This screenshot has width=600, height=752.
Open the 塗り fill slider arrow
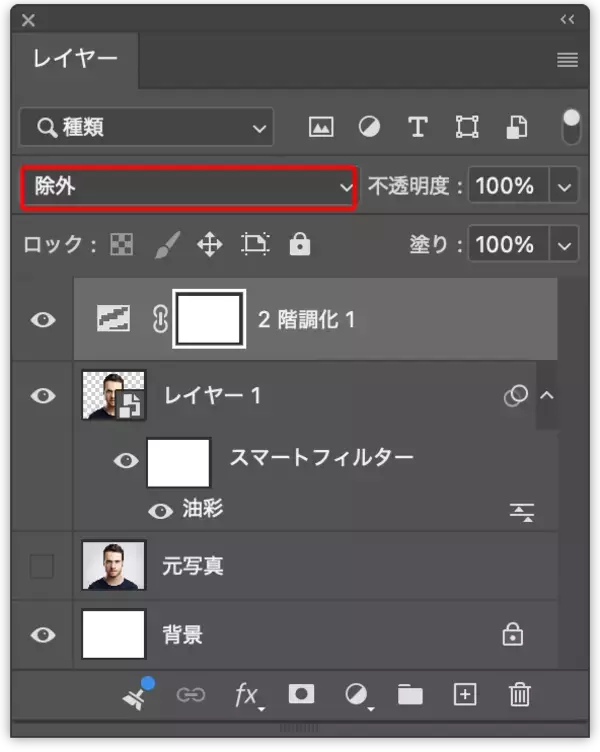point(564,245)
